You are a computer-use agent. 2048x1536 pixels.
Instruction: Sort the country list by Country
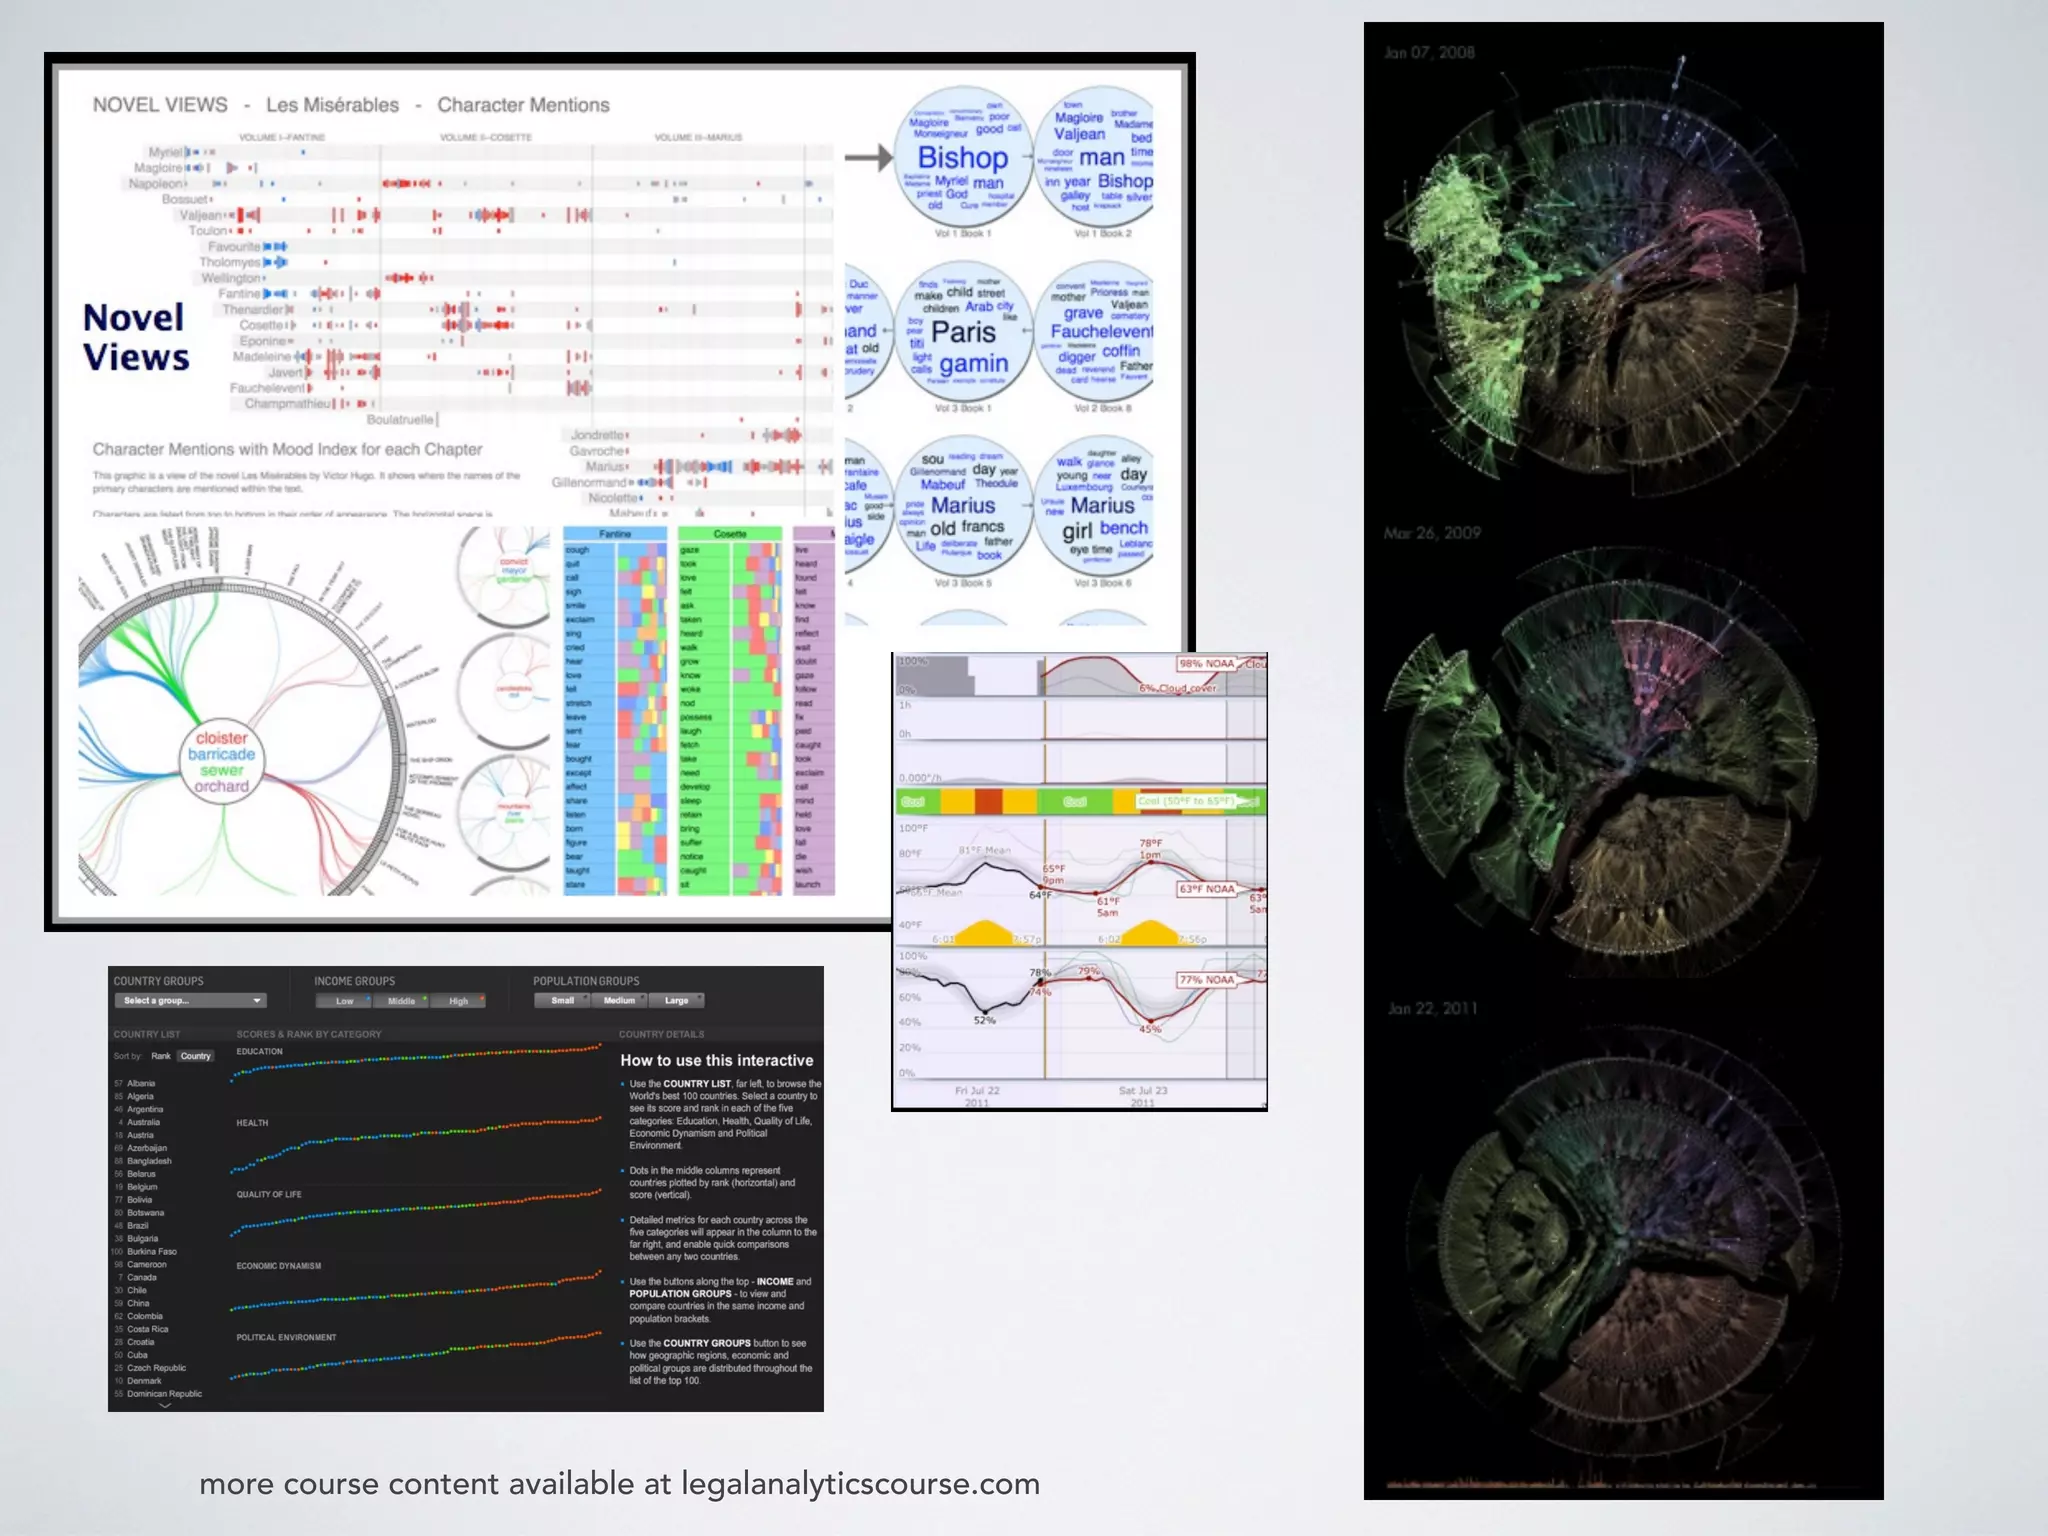pos(196,1056)
